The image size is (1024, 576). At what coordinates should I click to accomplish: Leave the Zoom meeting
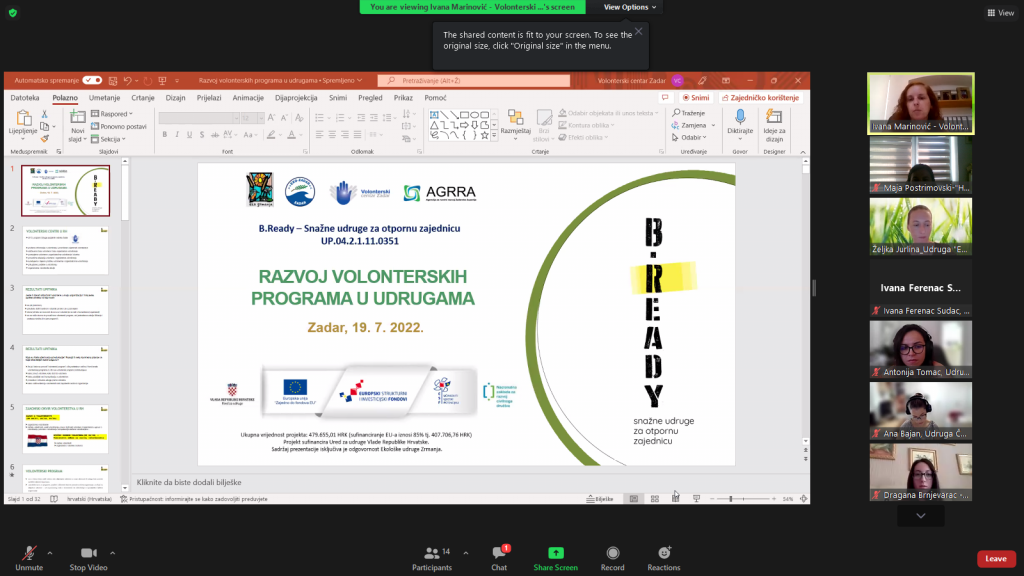995,559
